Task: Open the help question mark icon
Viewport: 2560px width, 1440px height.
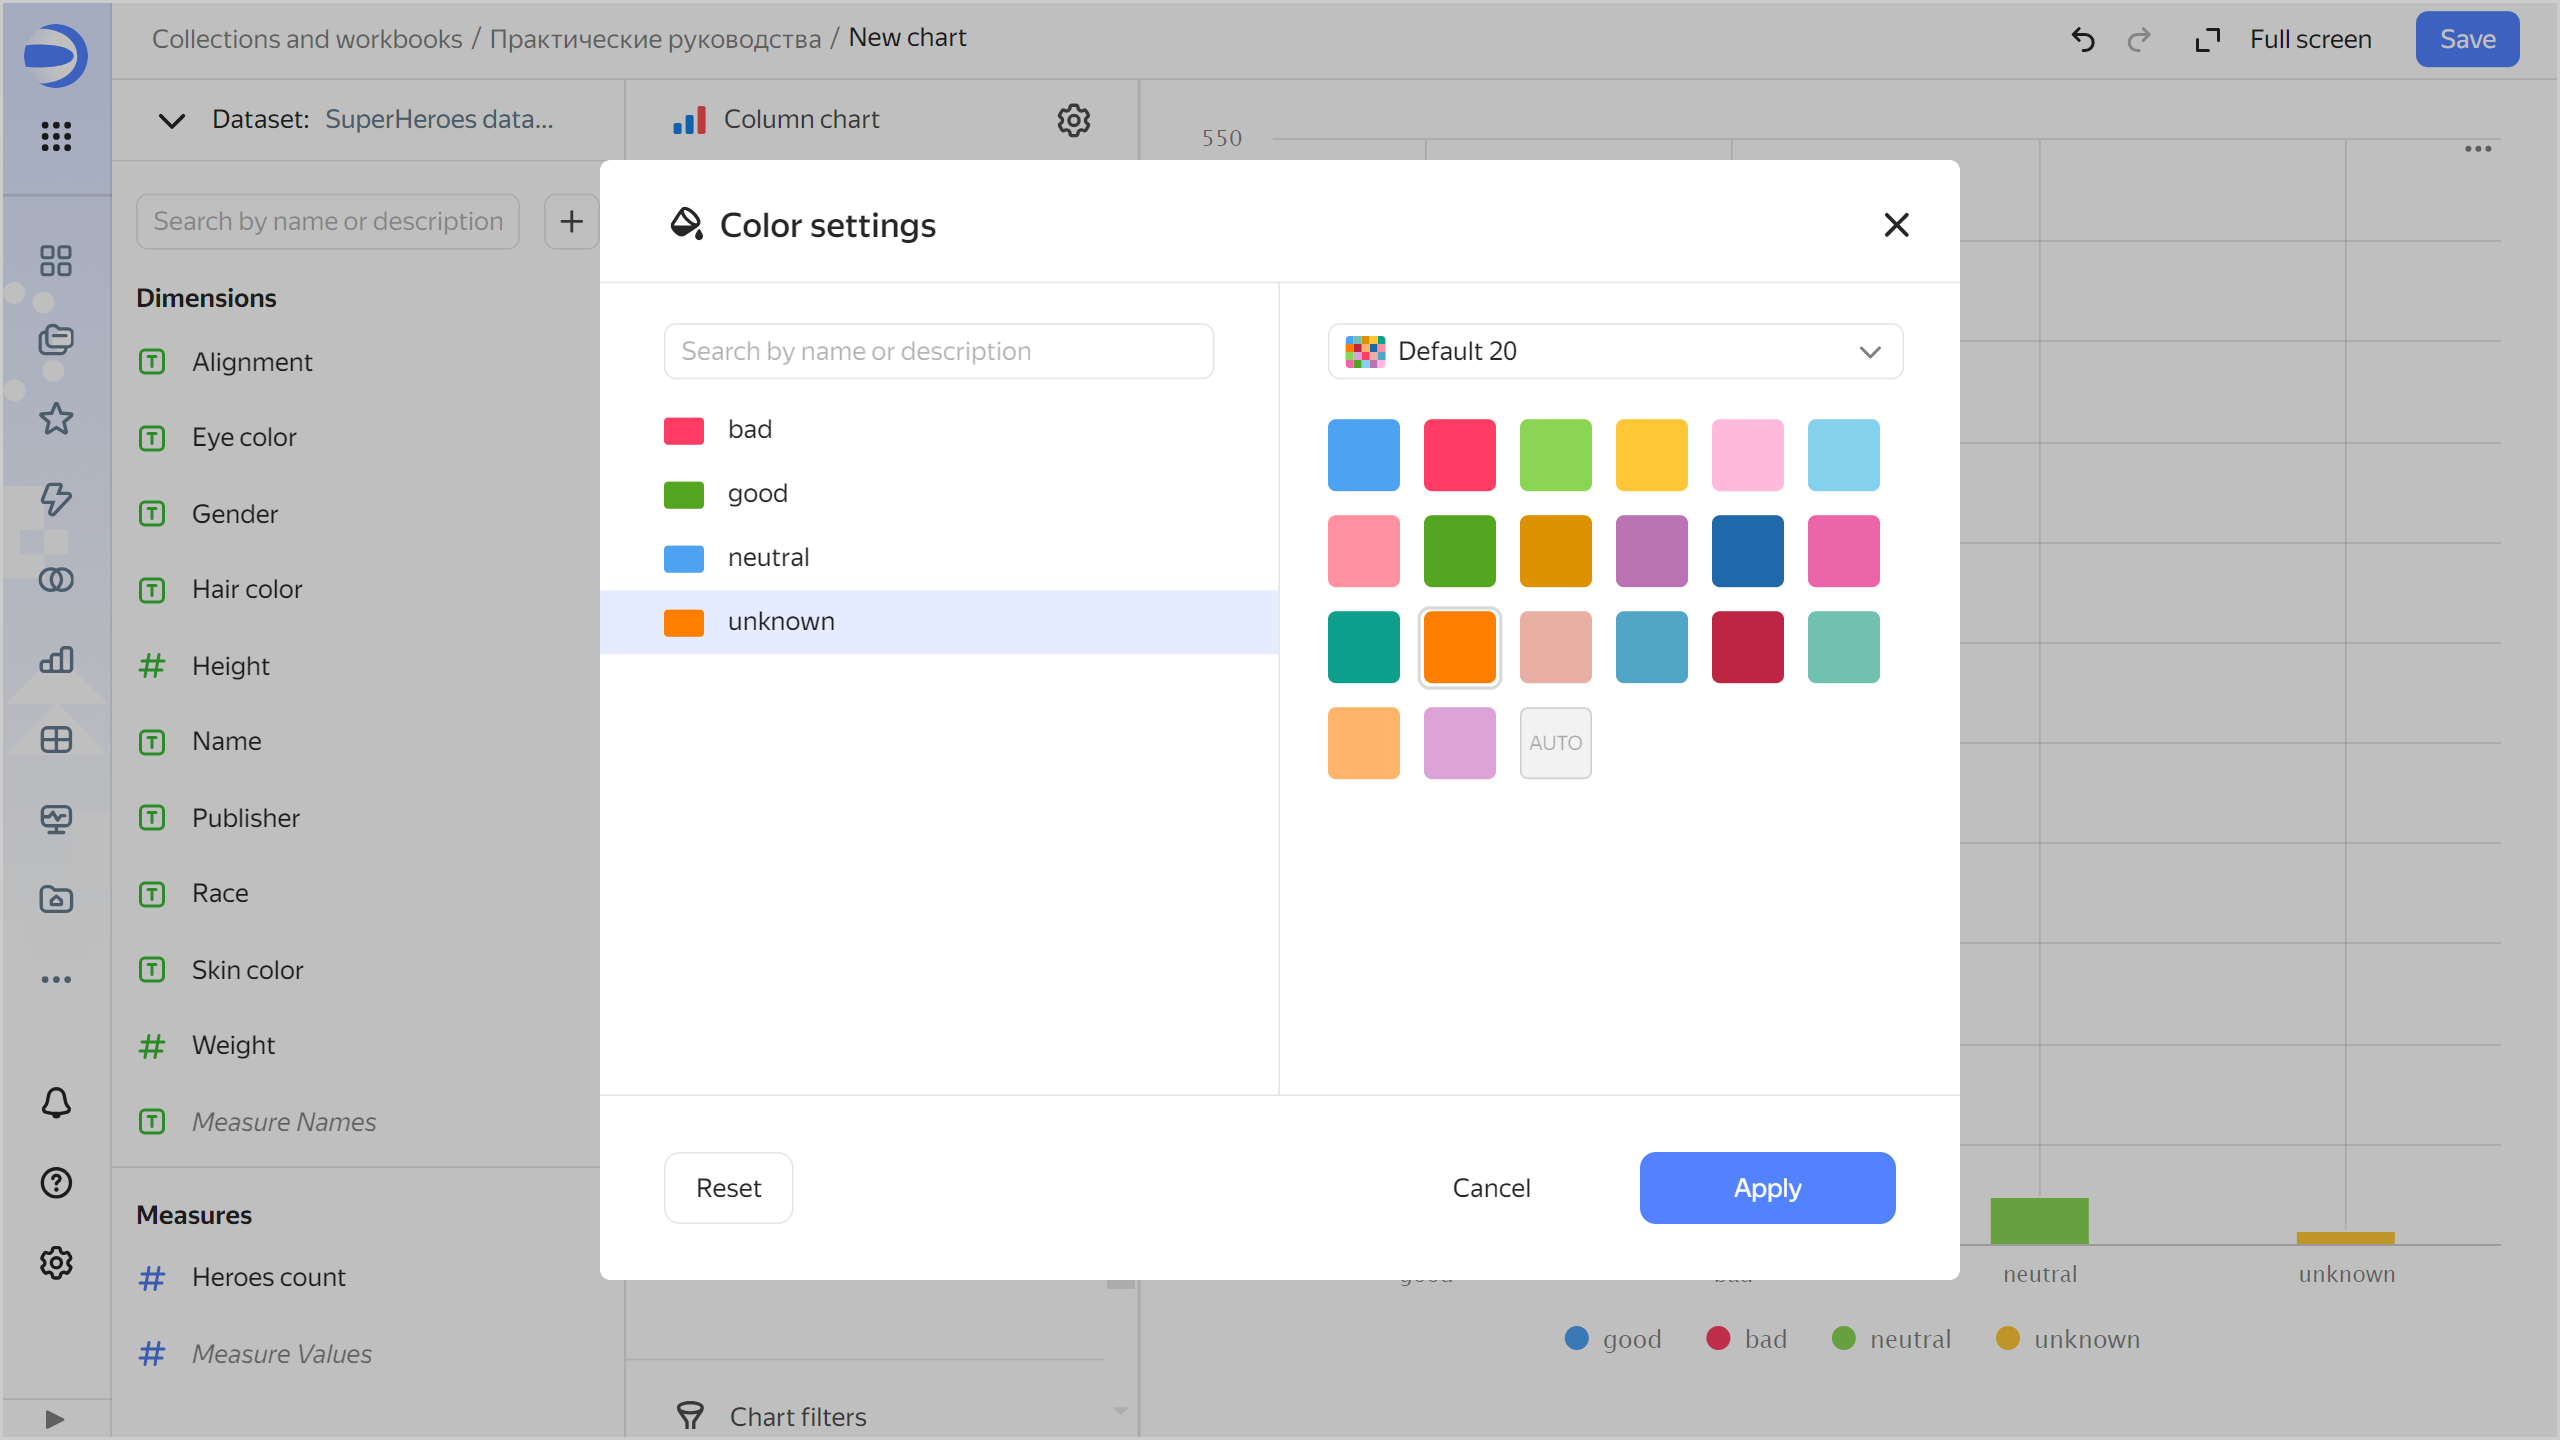Action: pos(56,1183)
